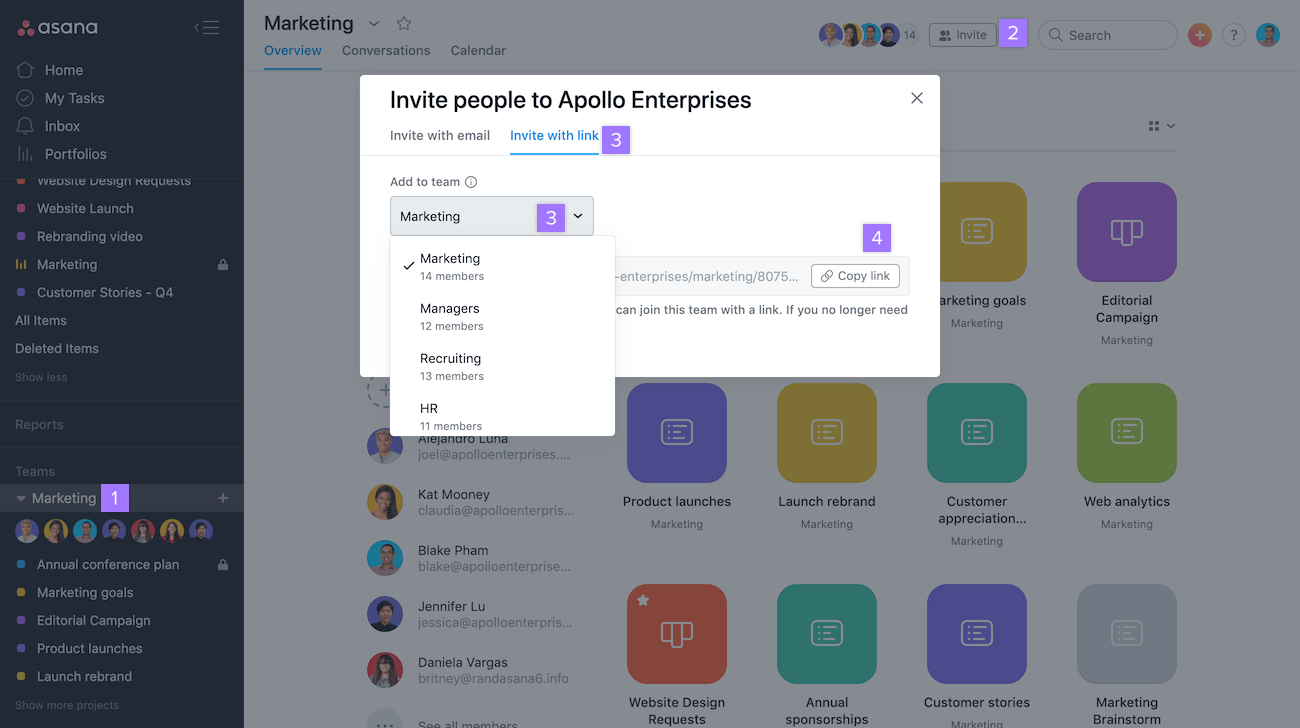Toggle the Add to team Marketing dropdown
The width and height of the screenshot is (1300, 728).
[492, 216]
